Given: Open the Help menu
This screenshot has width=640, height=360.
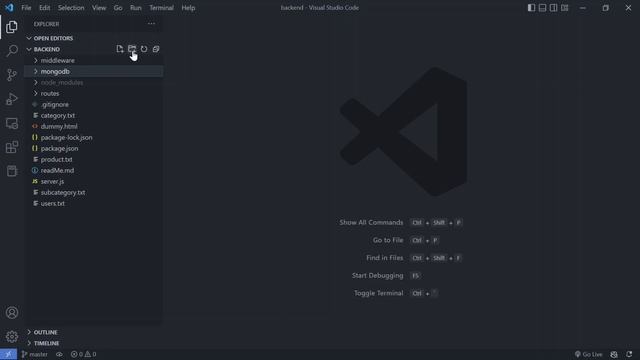Looking at the screenshot, I should (x=188, y=8).
